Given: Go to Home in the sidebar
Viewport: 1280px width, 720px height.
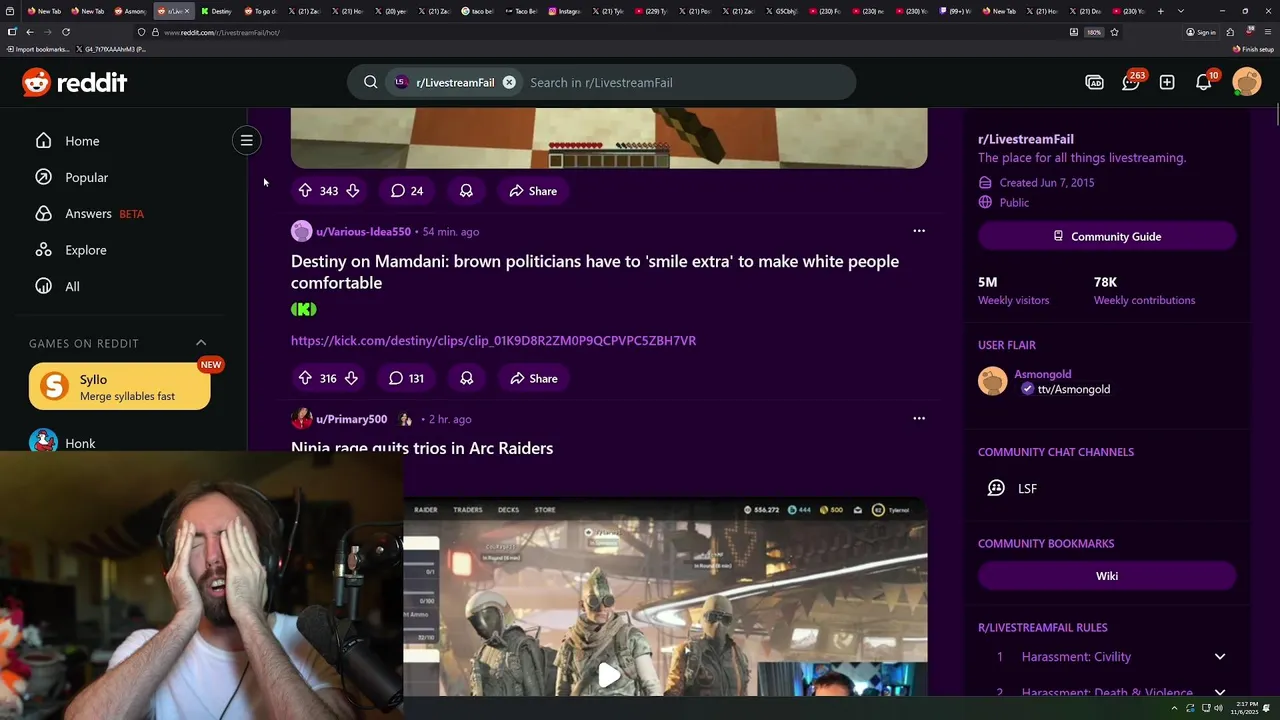Looking at the screenshot, I should pos(82,141).
